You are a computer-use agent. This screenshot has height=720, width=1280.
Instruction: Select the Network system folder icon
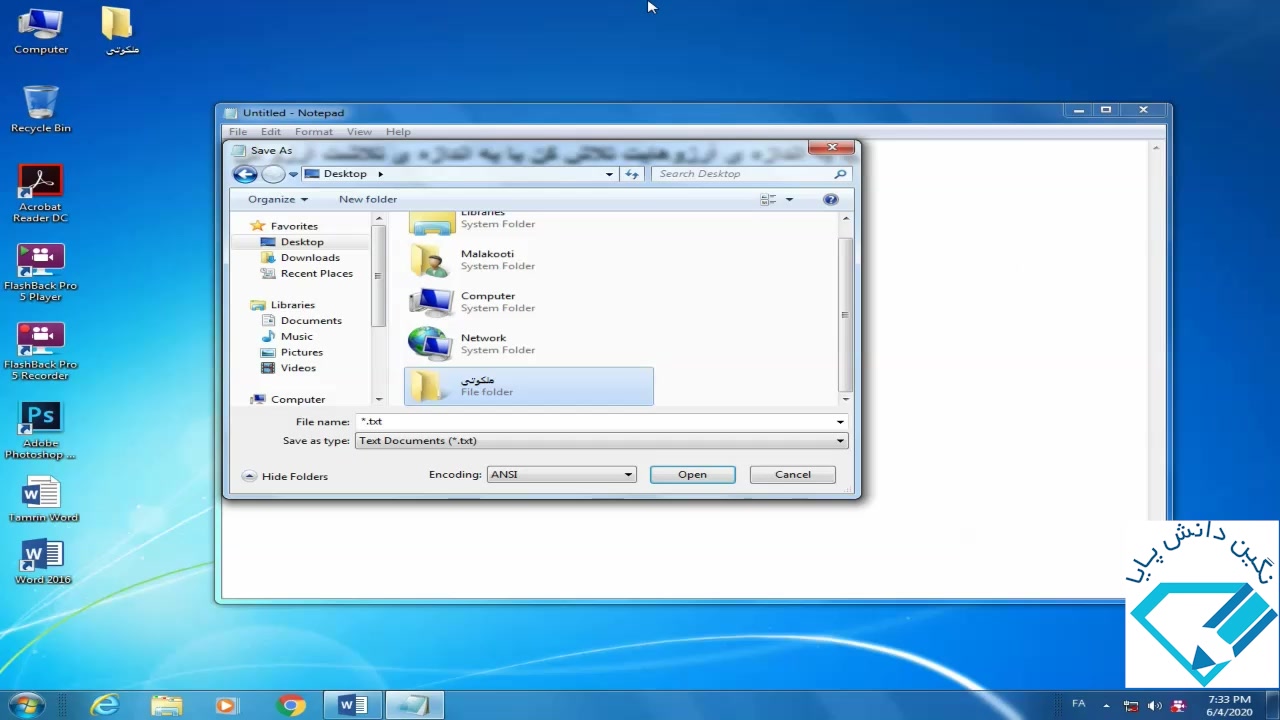[x=430, y=343]
